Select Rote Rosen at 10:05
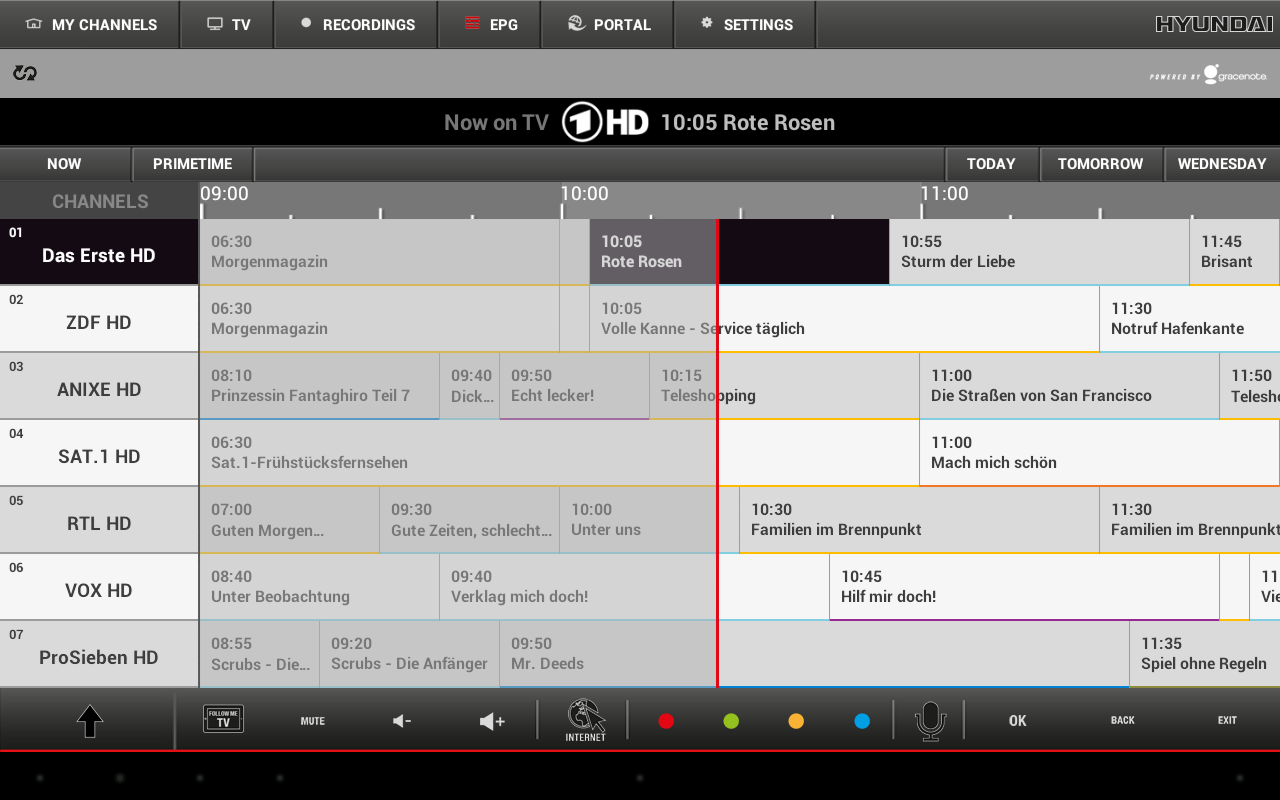The image size is (1280, 800). pyautogui.click(x=739, y=252)
